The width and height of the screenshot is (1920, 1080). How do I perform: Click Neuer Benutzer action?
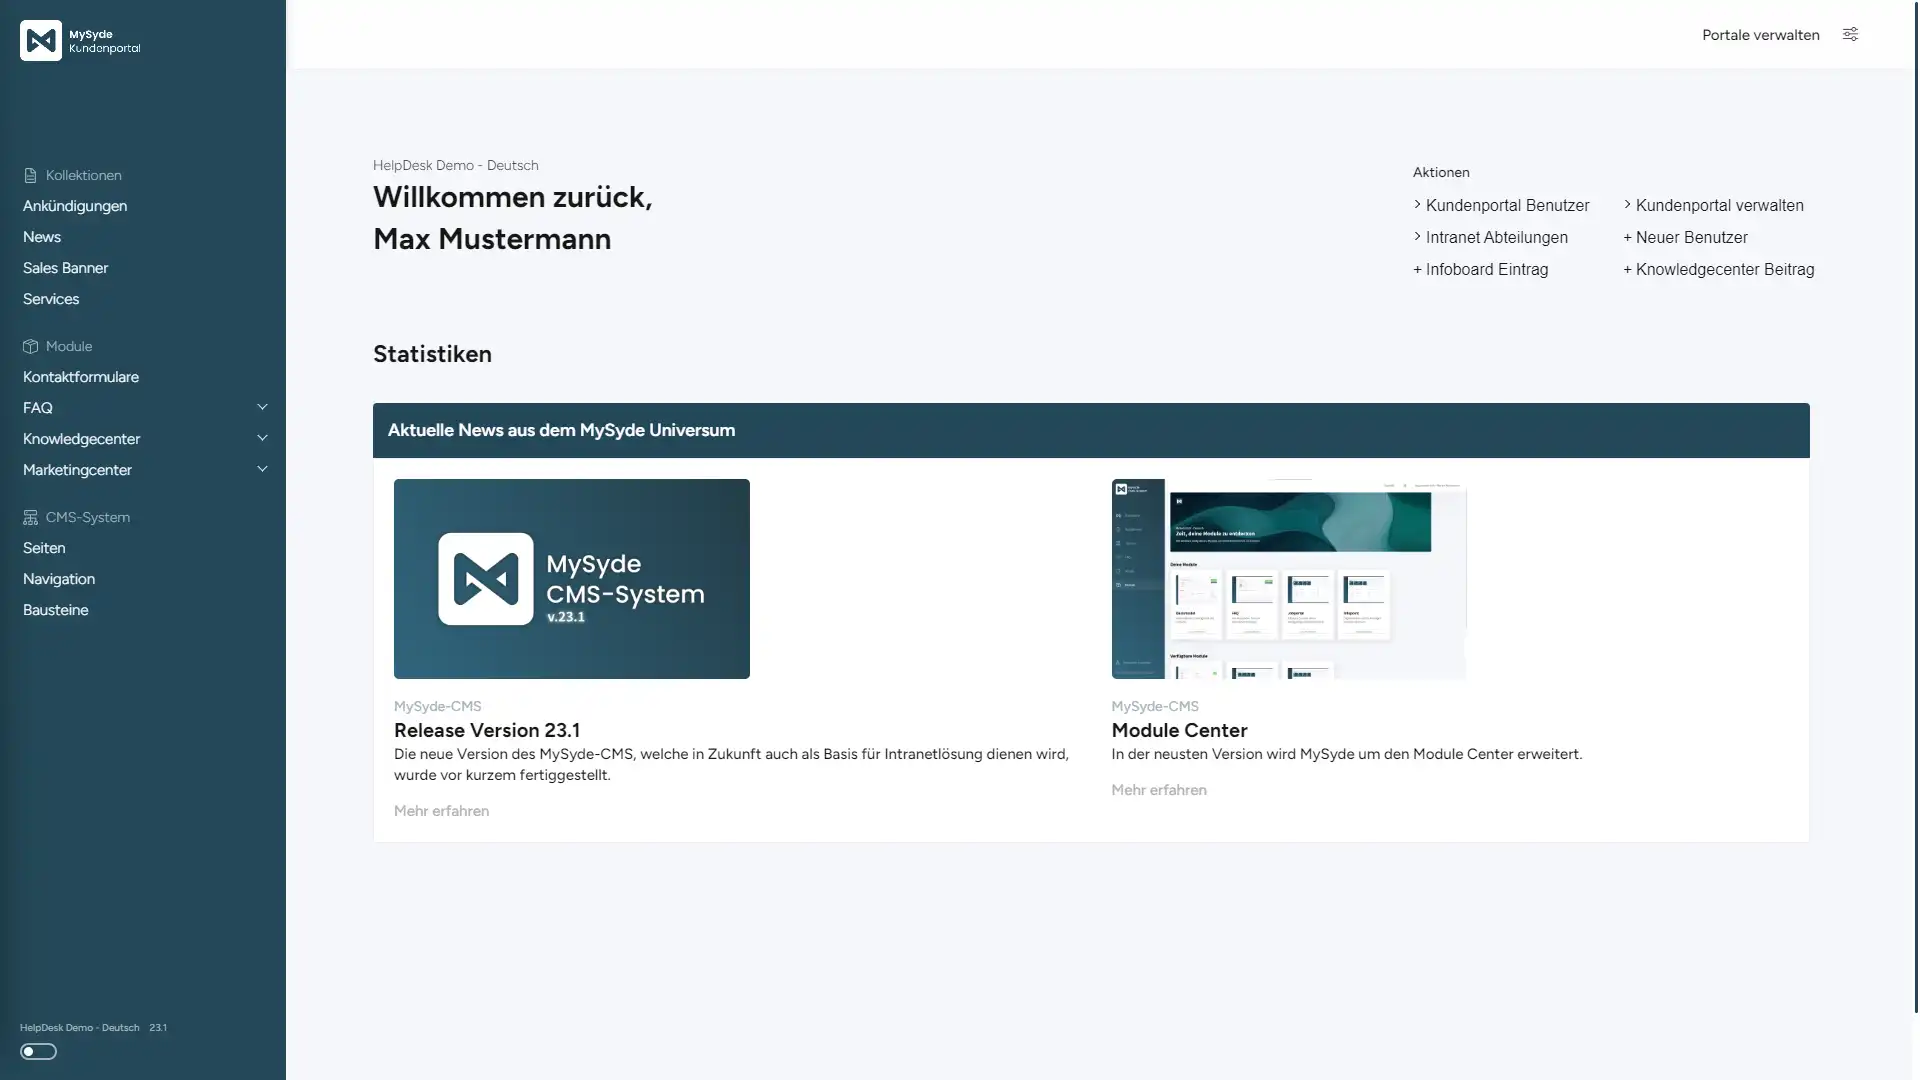coord(1685,237)
